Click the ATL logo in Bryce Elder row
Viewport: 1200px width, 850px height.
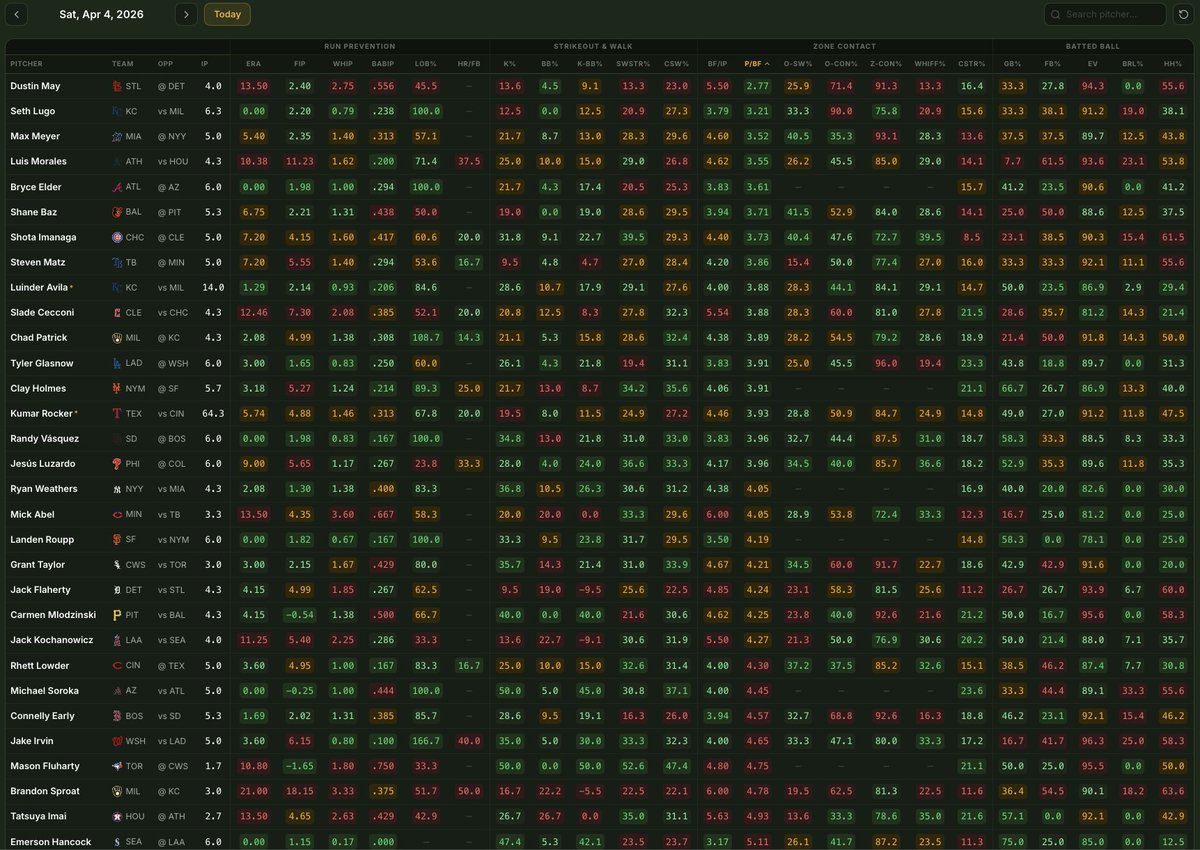point(117,187)
